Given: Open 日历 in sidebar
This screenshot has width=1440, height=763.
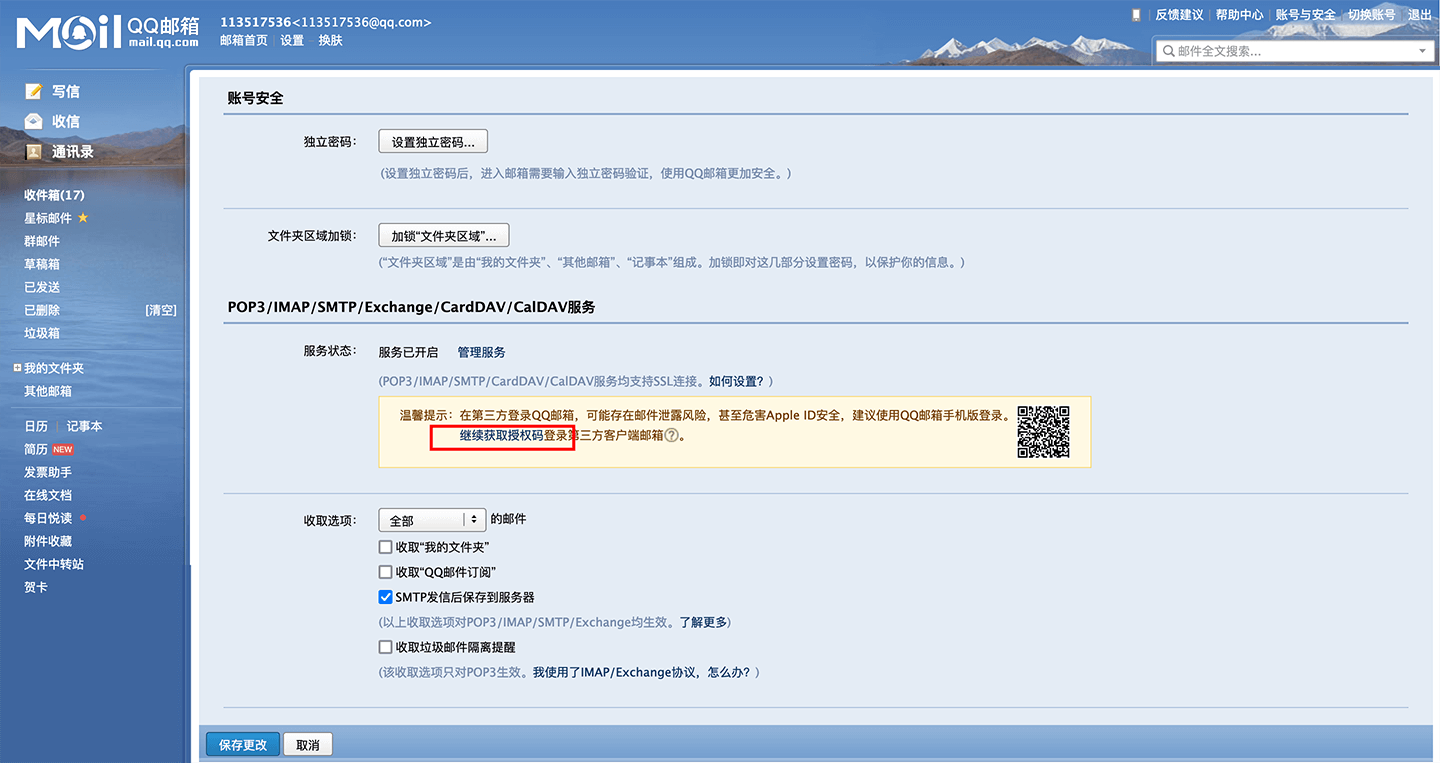Looking at the screenshot, I should click(36, 426).
